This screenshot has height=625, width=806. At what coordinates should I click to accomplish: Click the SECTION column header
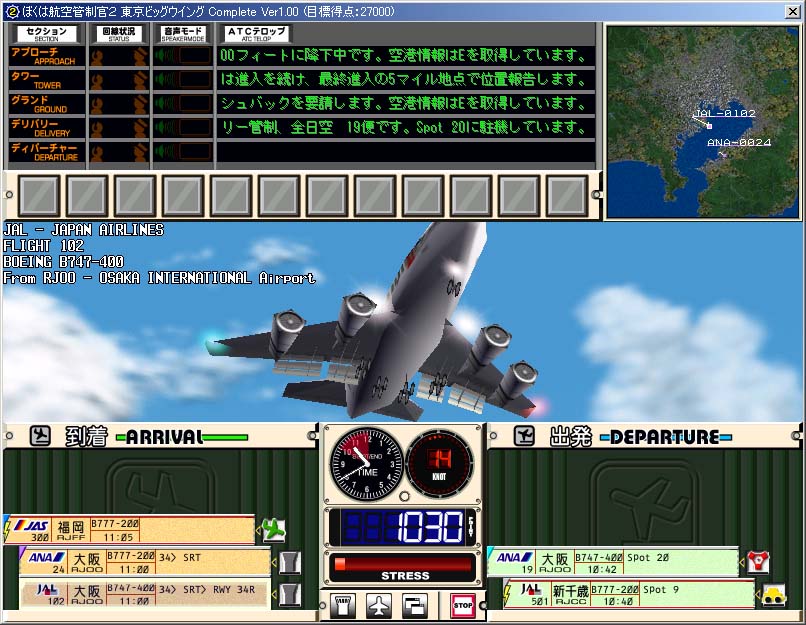tap(46, 34)
